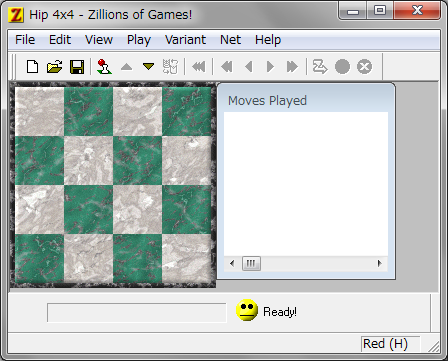Click the Ready! status text
Viewport: 448px width, 361px height.
280,312
